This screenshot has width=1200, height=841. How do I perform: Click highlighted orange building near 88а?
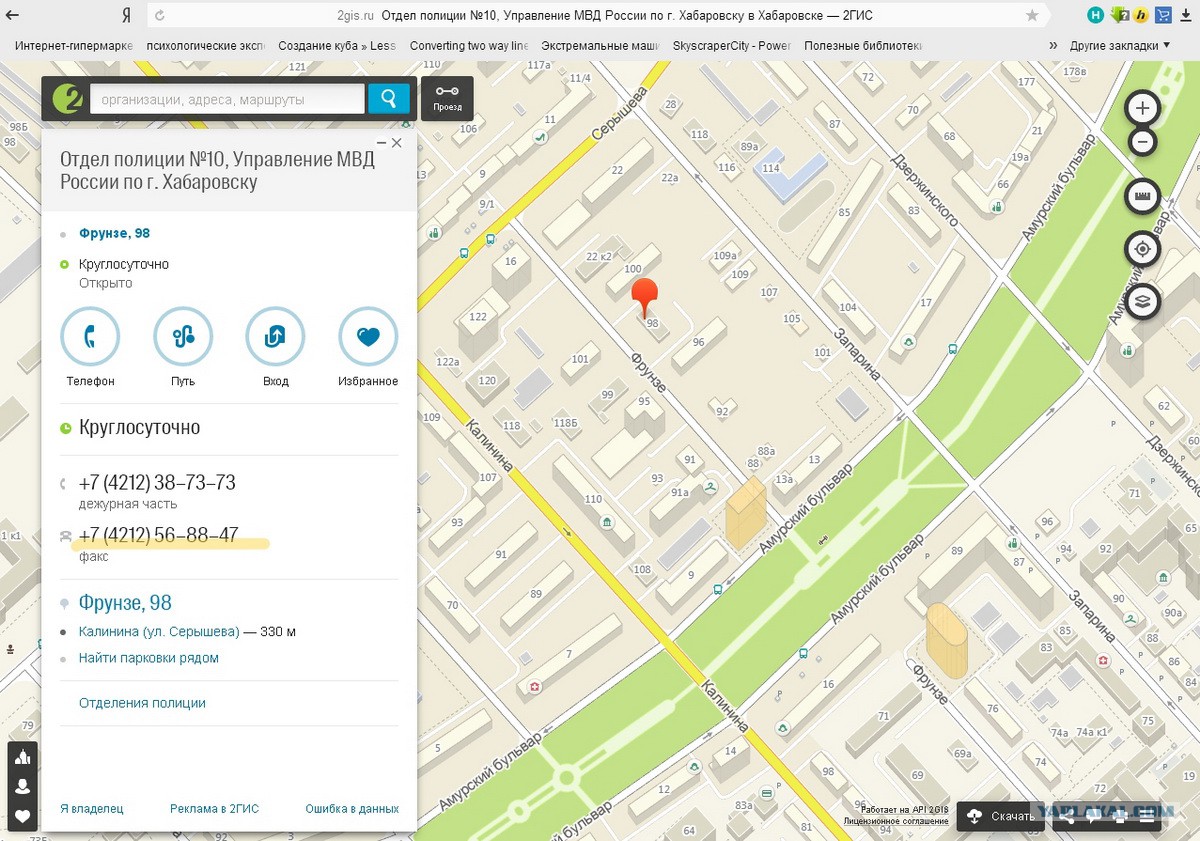click(x=745, y=513)
